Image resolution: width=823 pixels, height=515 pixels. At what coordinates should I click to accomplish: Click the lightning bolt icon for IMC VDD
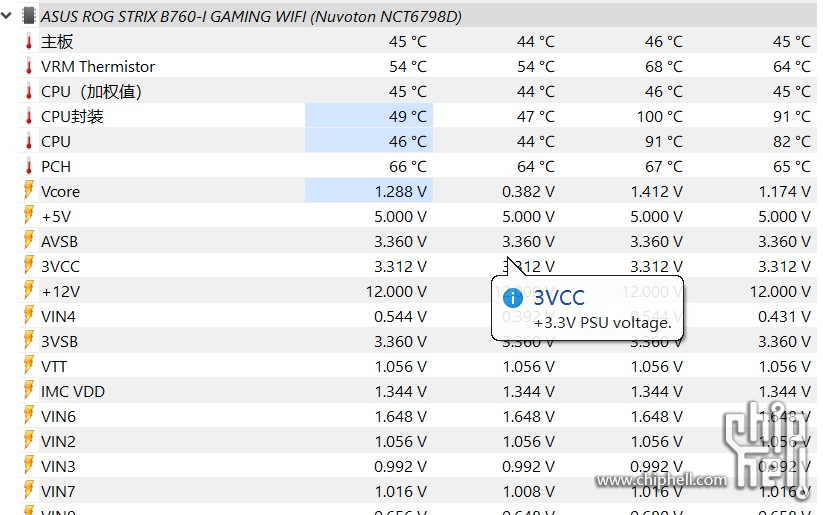[x=29, y=391]
